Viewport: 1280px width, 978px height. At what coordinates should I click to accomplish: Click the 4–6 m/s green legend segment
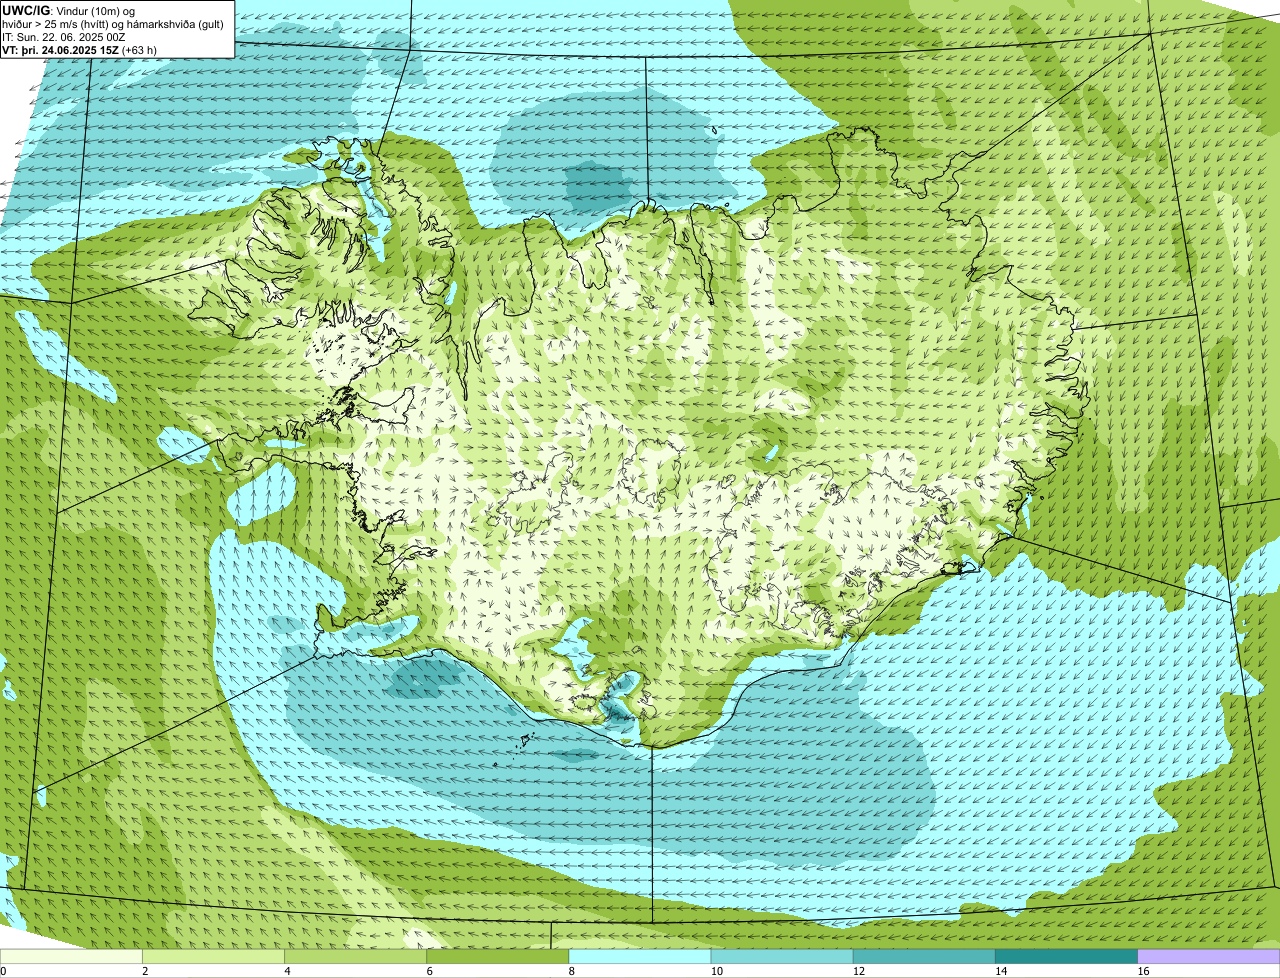pyautogui.click(x=355, y=956)
